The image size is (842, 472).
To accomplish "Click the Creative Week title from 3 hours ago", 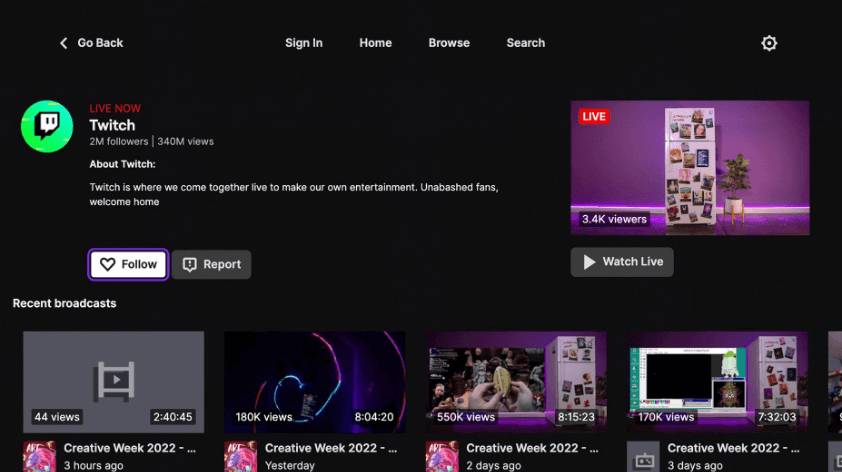I will coord(129,448).
